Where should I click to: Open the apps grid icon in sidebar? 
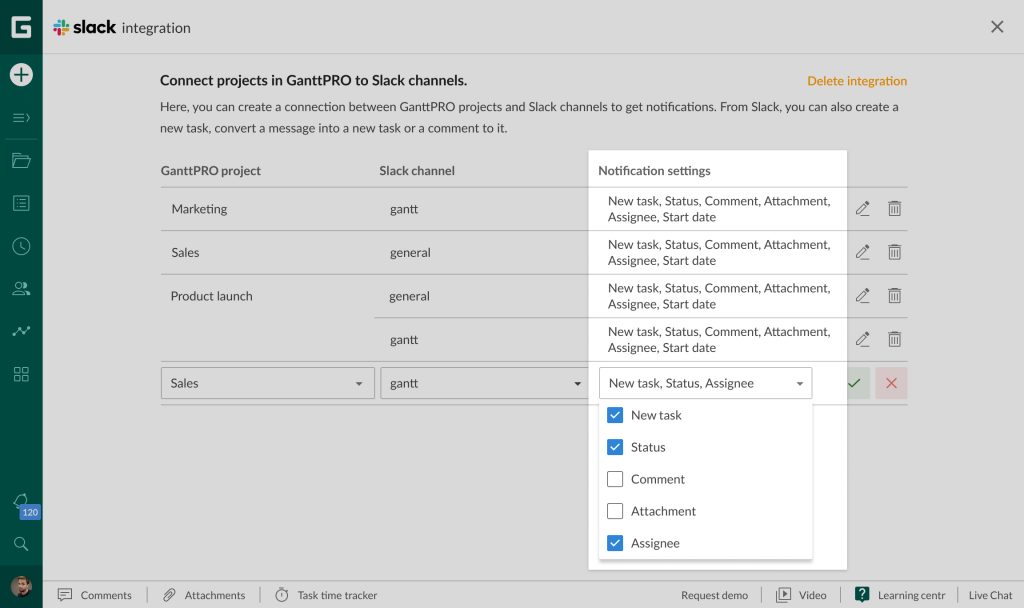21,374
